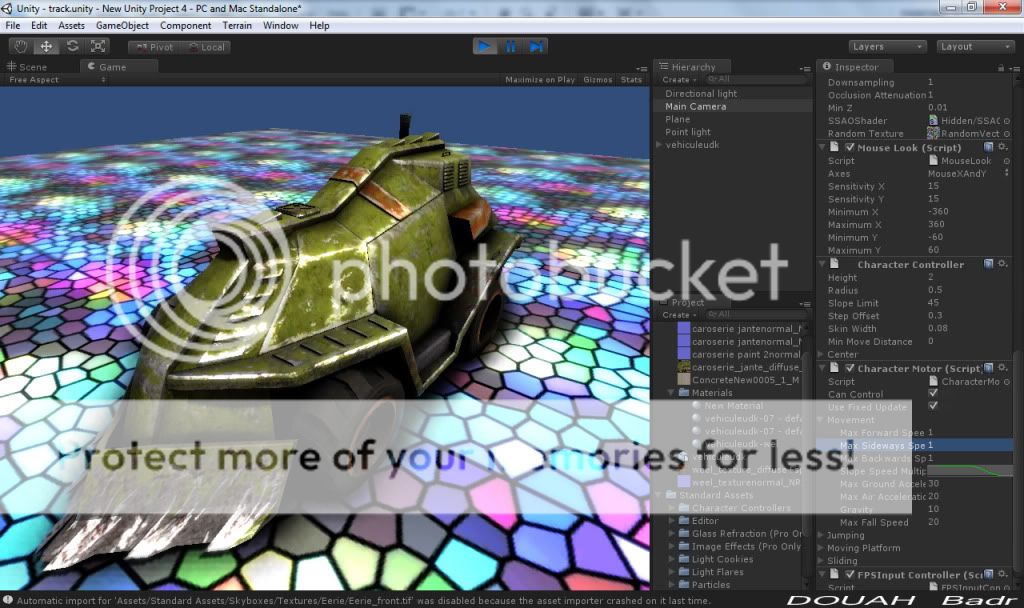
Task: Expand the vehiculeudk hierarchy item
Action: coord(658,145)
